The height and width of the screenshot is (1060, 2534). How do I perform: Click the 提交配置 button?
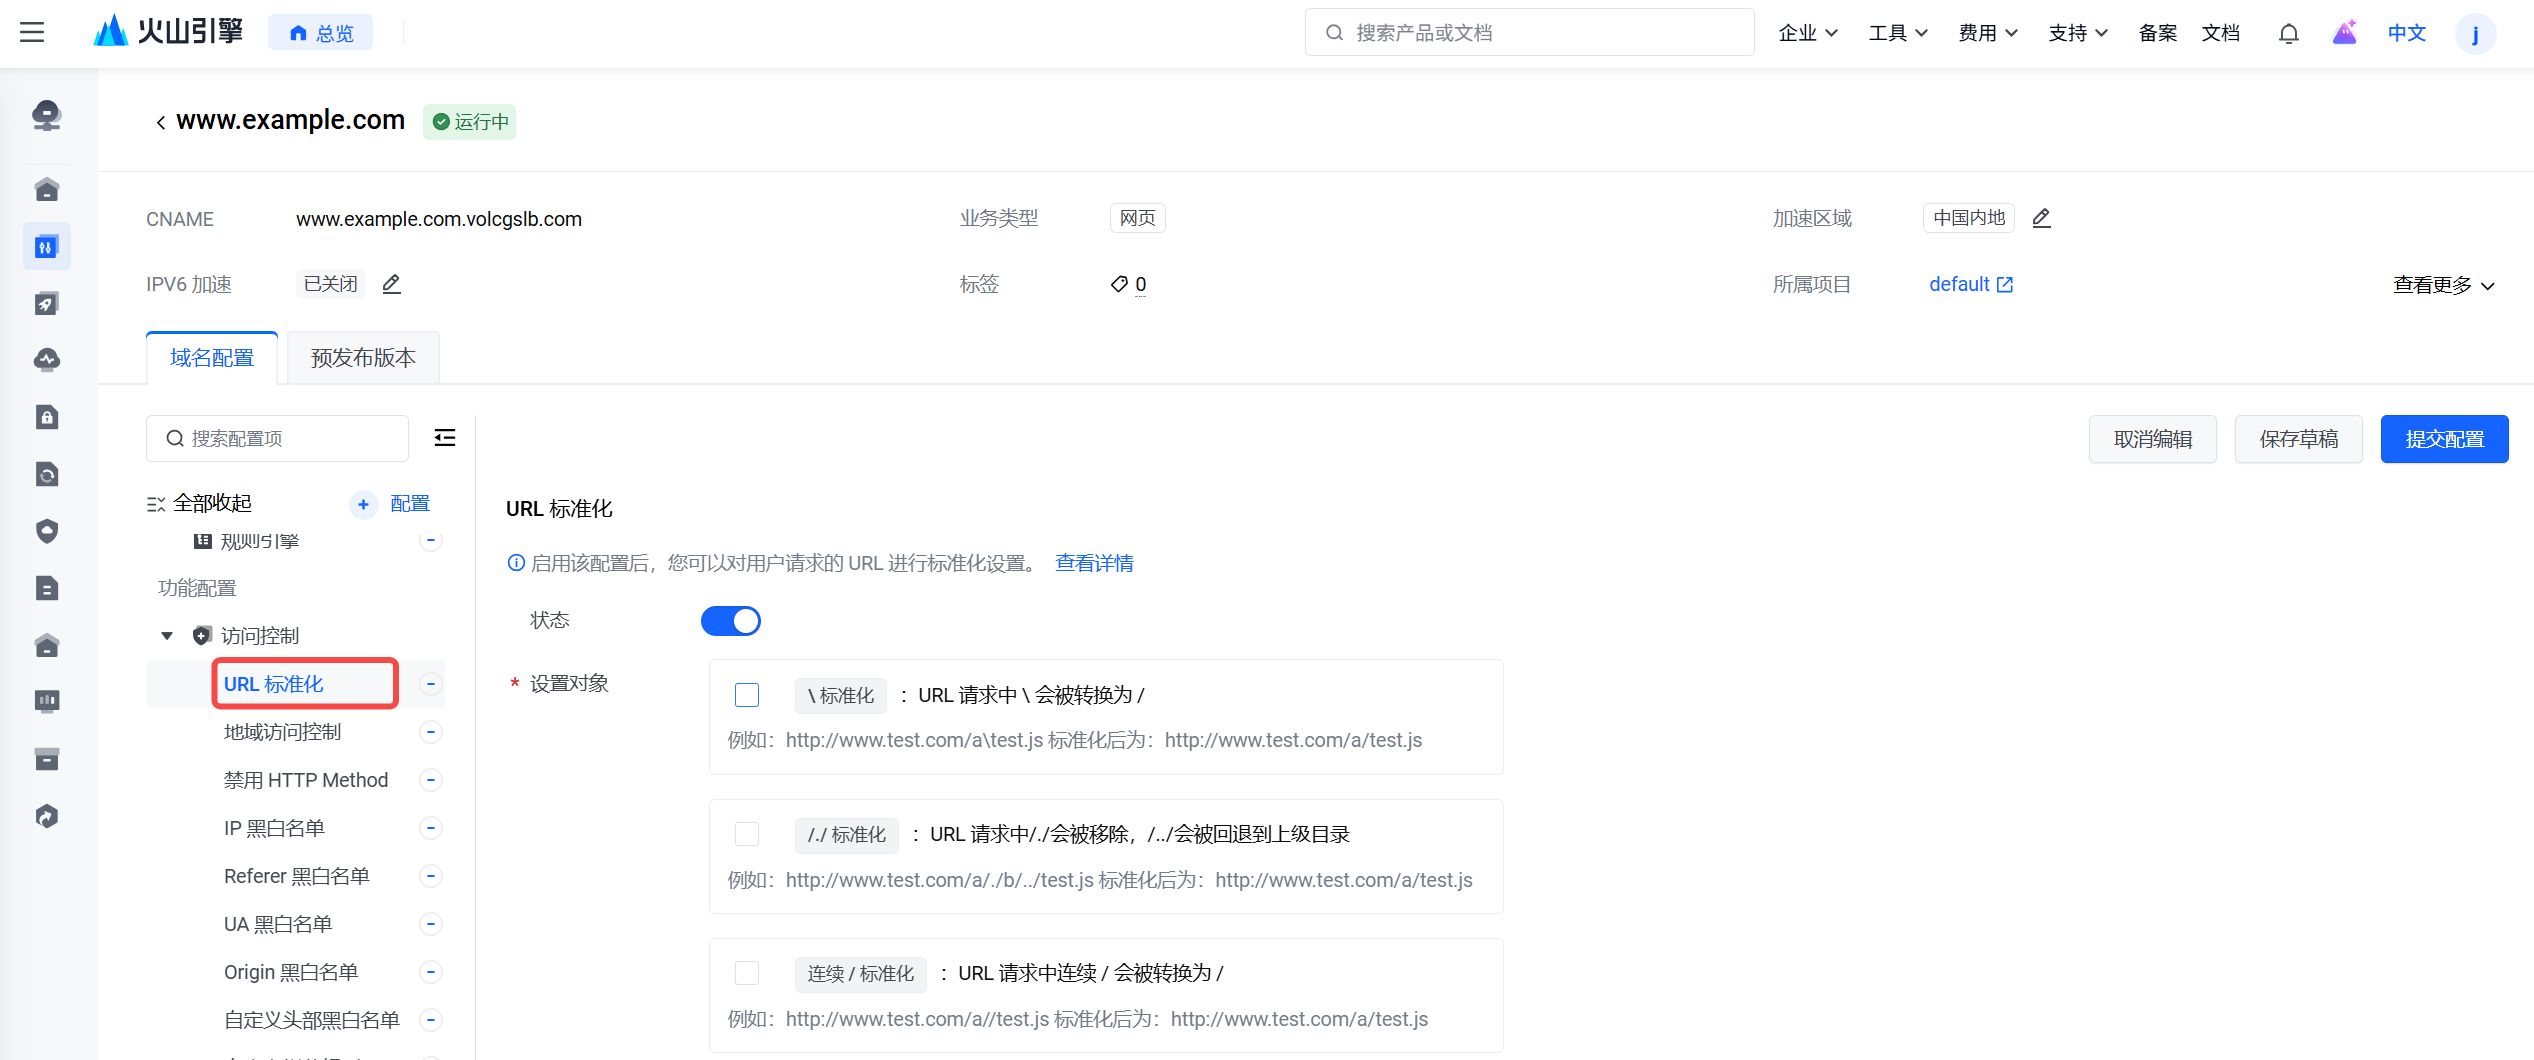2444,439
